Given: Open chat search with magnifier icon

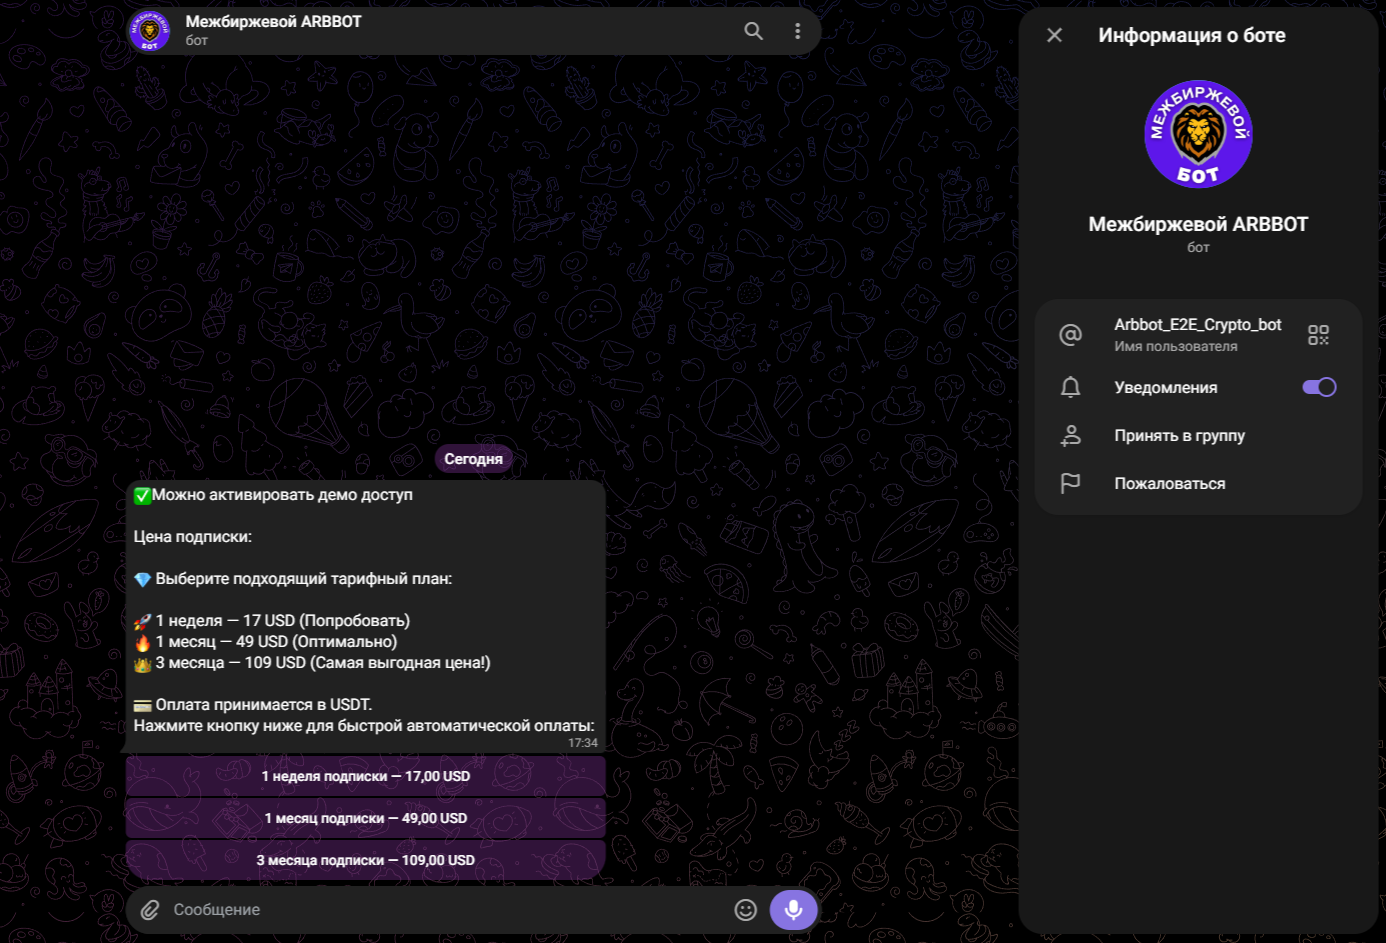Looking at the screenshot, I should pos(754,31).
